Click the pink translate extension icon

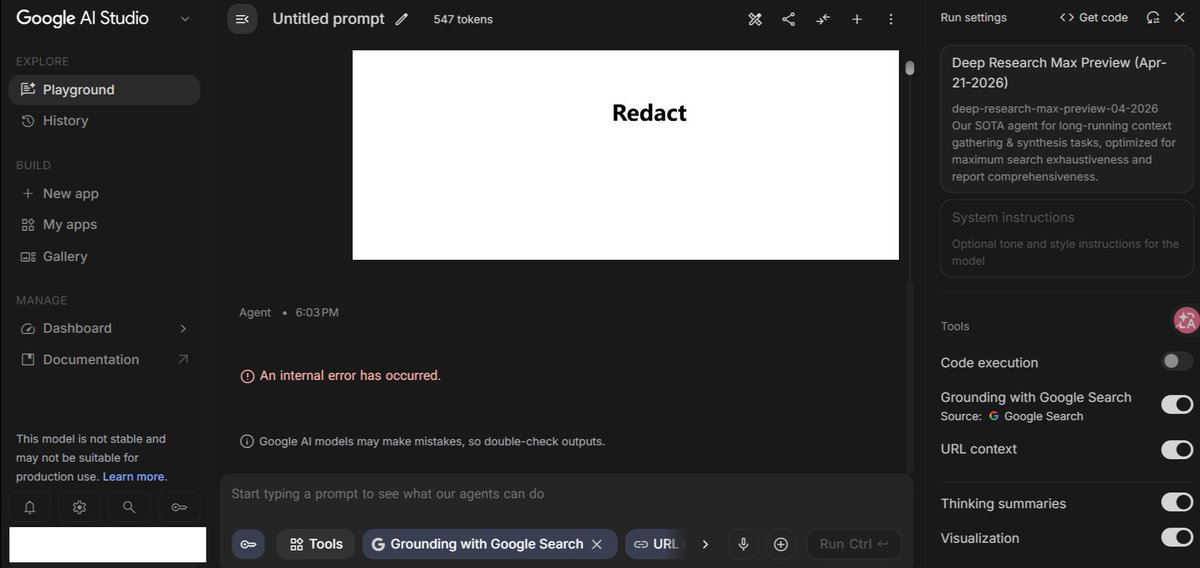(1186, 320)
